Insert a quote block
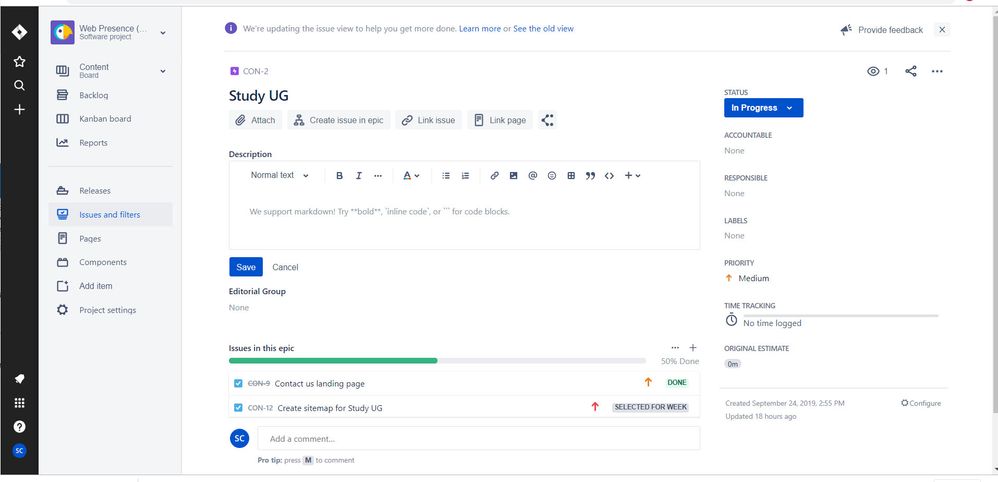This screenshot has height=482, width=998. (590, 176)
